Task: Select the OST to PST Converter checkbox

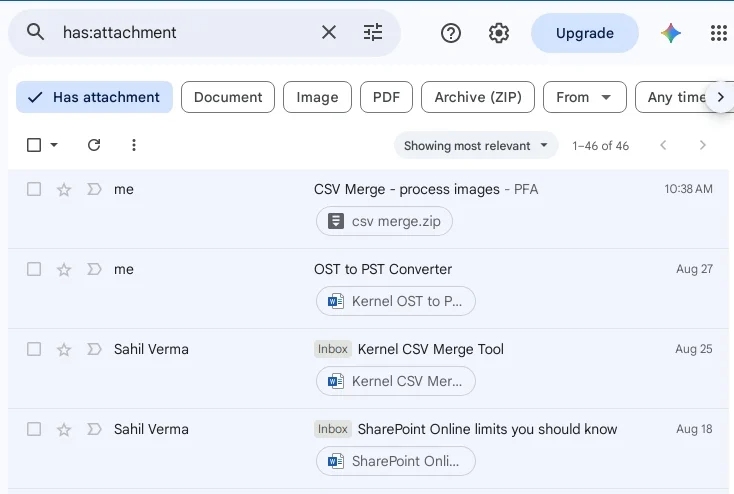Action: click(34, 269)
